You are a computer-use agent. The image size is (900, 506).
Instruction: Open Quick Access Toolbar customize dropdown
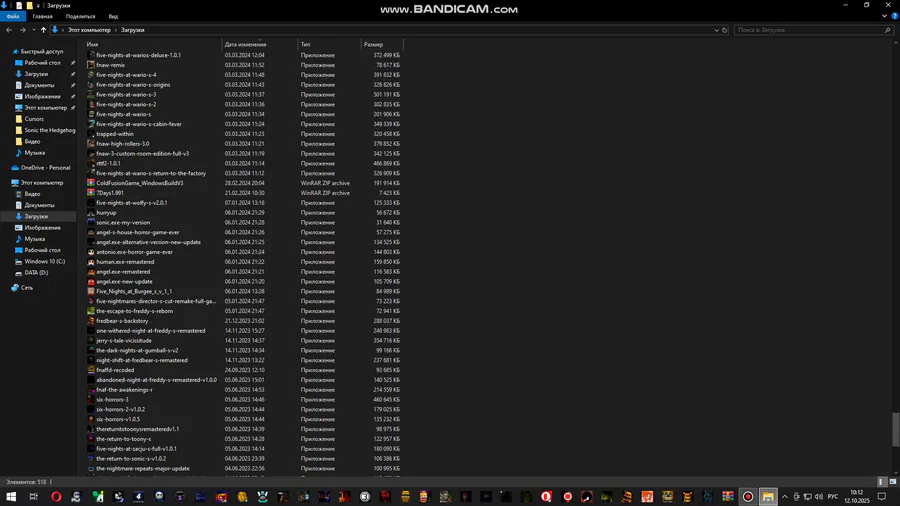(38, 5)
